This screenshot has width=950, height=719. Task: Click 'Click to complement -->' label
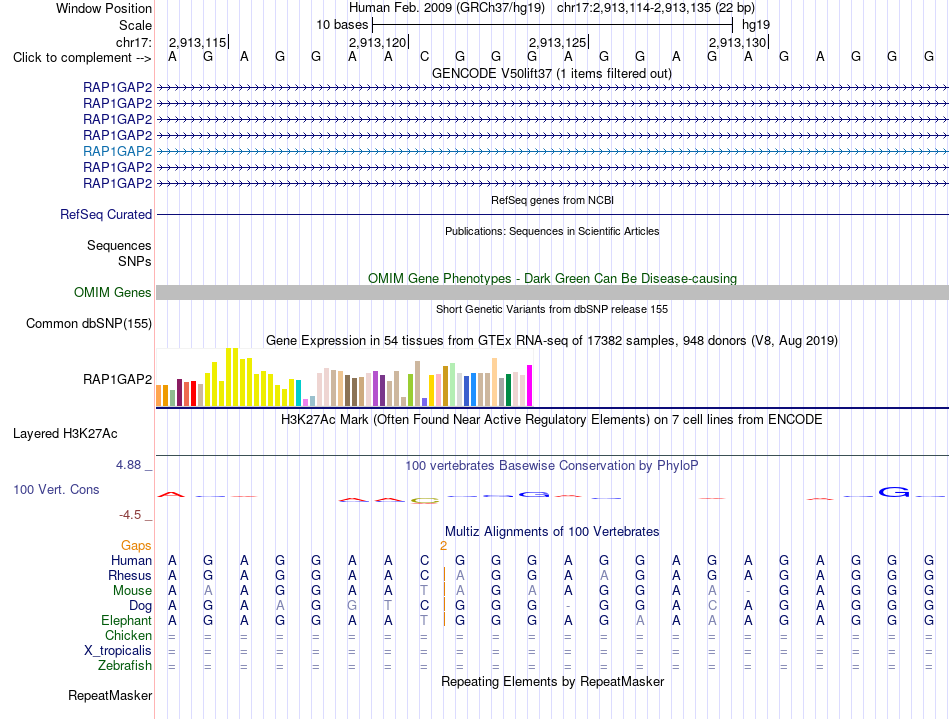coord(82,58)
